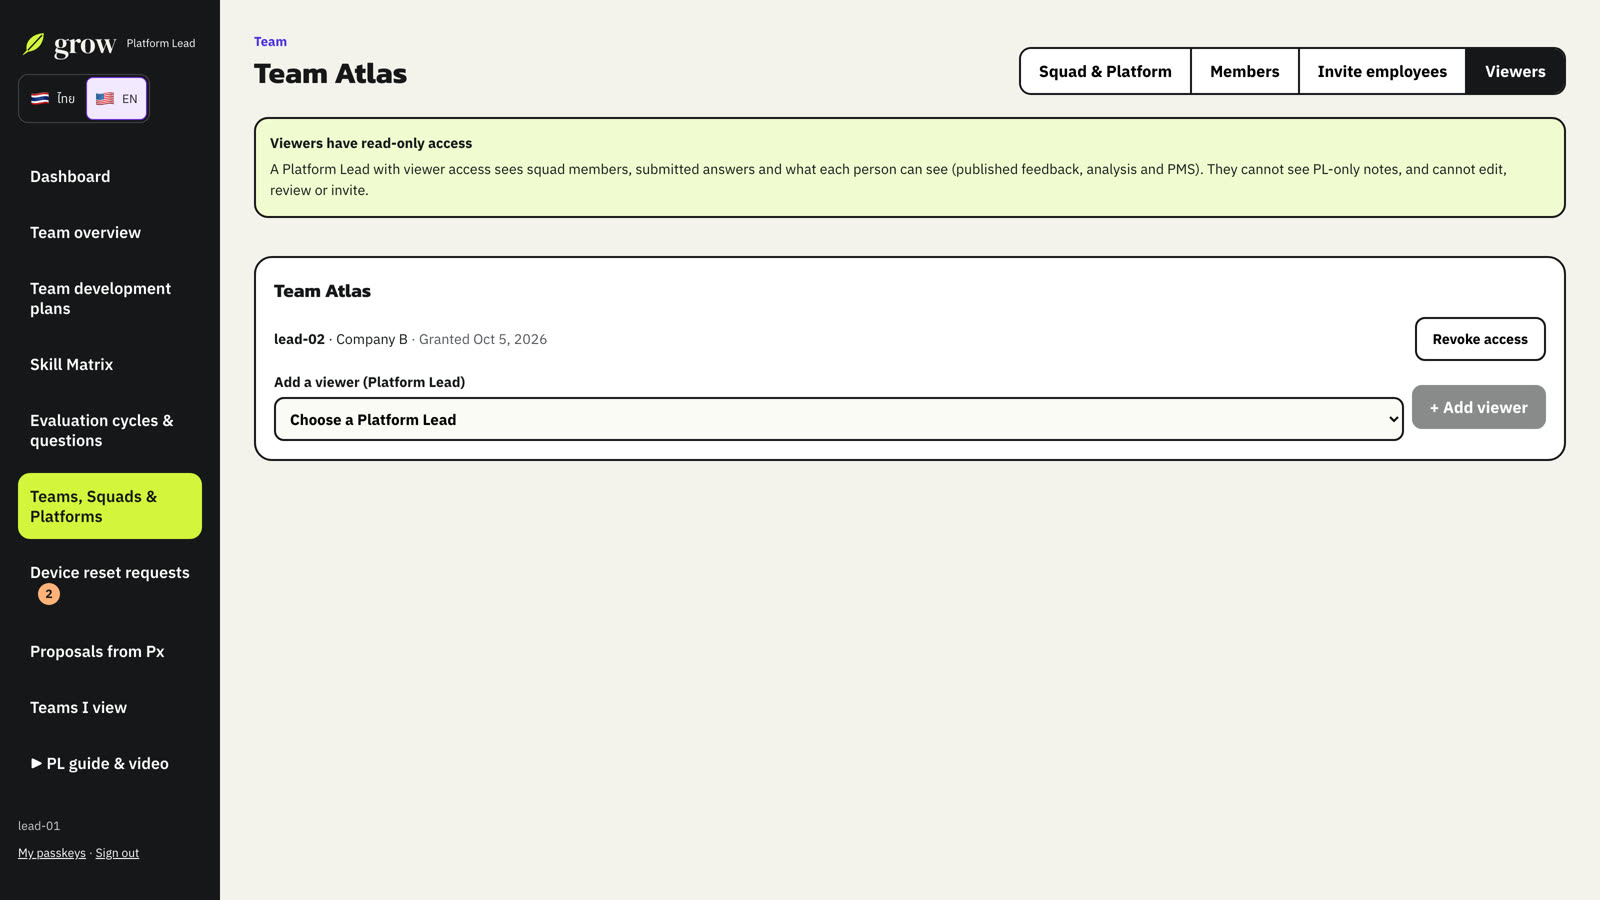Open the My passkeys link
Image resolution: width=1600 pixels, height=900 pixels.
coord(52,853)
